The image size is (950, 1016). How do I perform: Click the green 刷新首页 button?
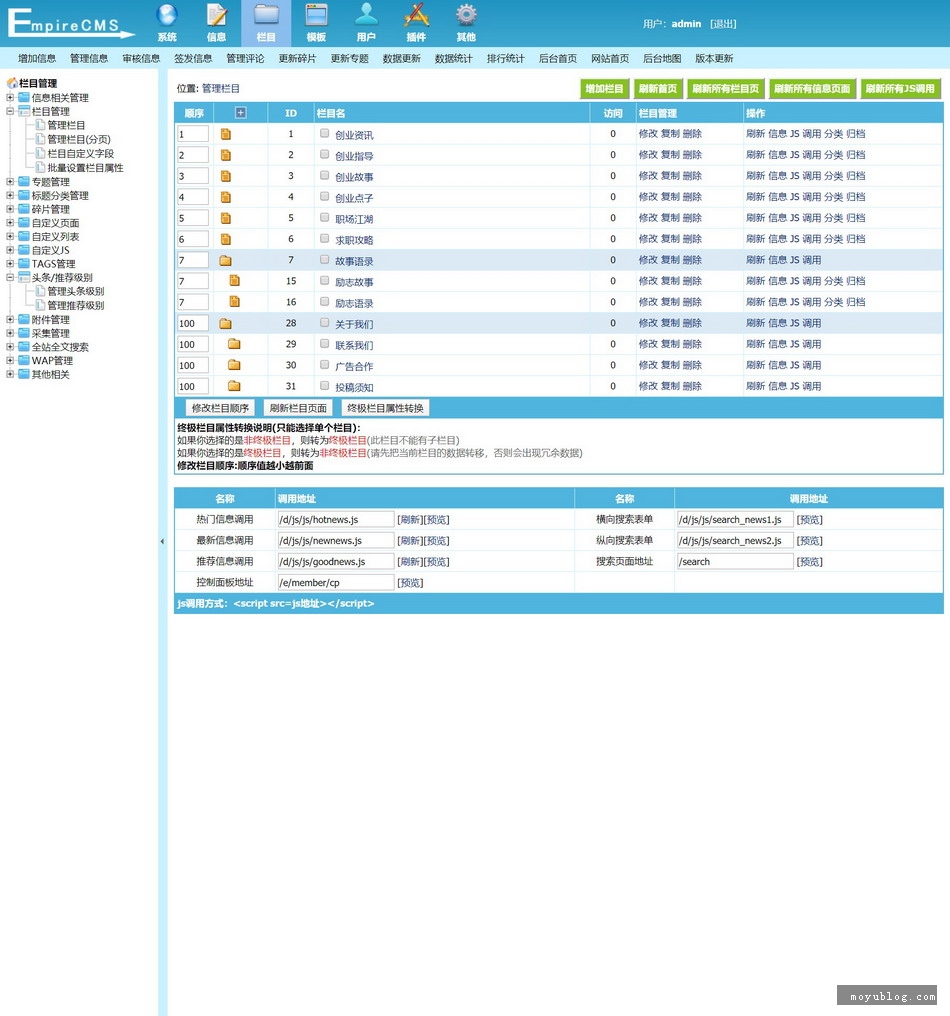click(x=658, y=89)
